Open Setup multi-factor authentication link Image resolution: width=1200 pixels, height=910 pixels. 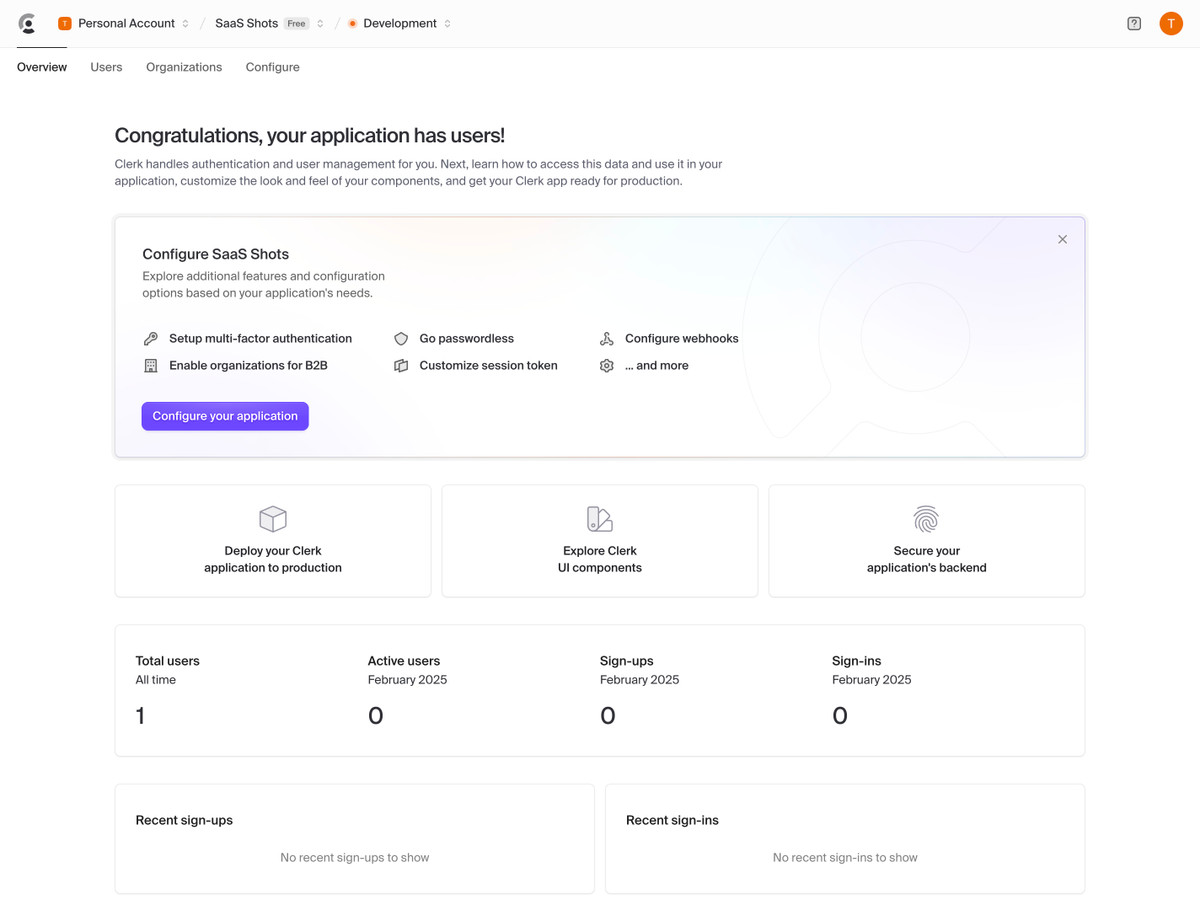coord(260,339)
